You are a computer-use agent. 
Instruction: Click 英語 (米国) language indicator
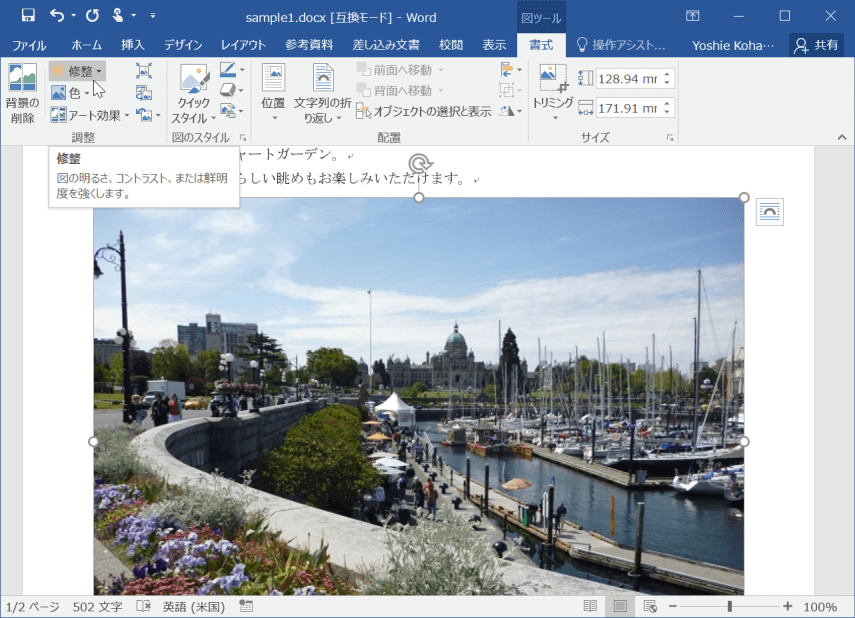194,607
